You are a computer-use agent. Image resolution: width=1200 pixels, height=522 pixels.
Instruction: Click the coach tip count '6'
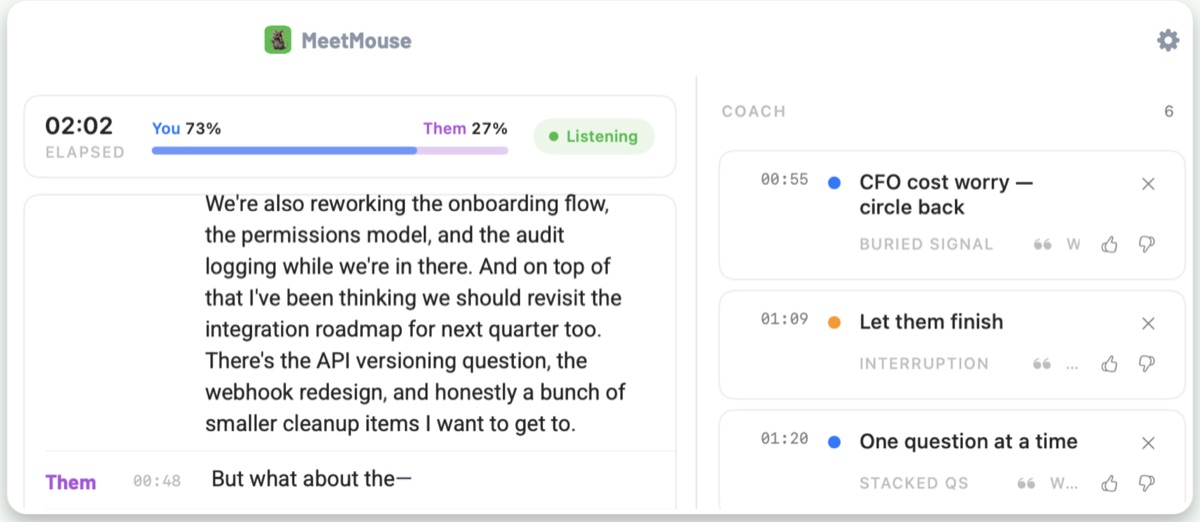(1168, 112)
